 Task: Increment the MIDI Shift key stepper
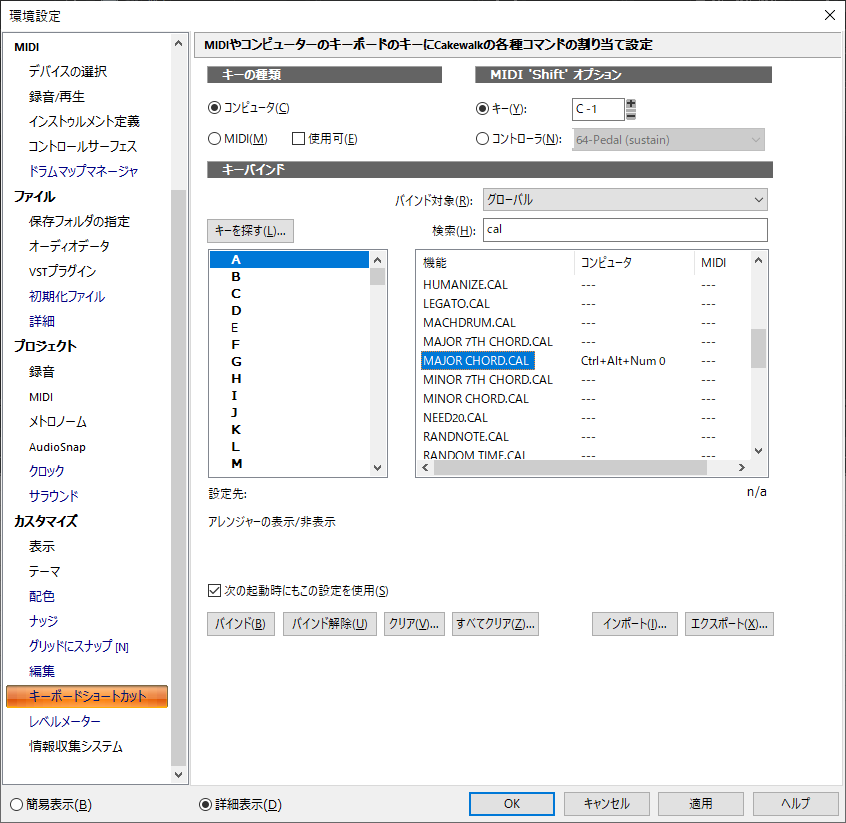tap(631, 104)
